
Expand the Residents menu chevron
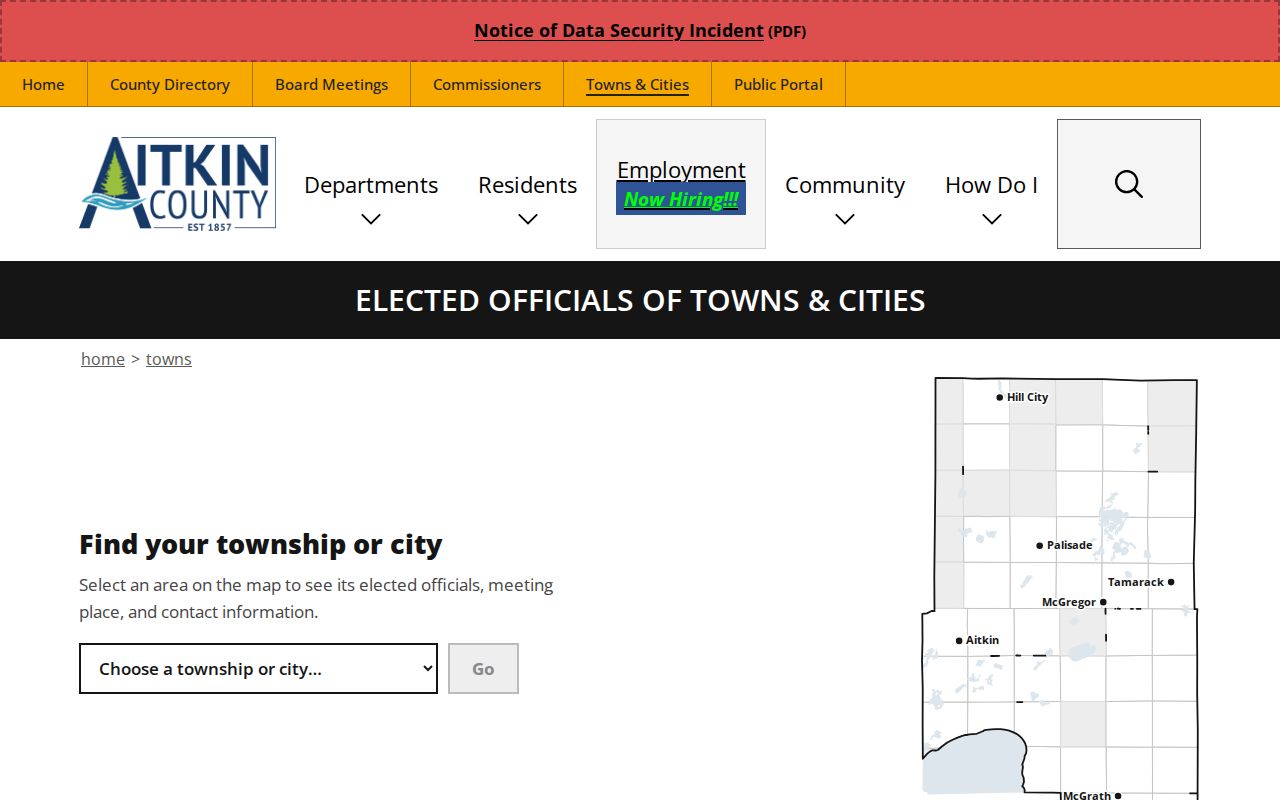(528, 219)
